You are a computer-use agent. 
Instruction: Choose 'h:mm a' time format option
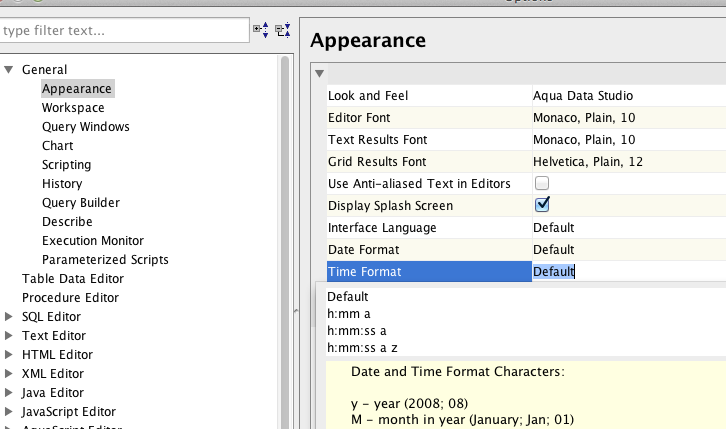pos(349,314)
